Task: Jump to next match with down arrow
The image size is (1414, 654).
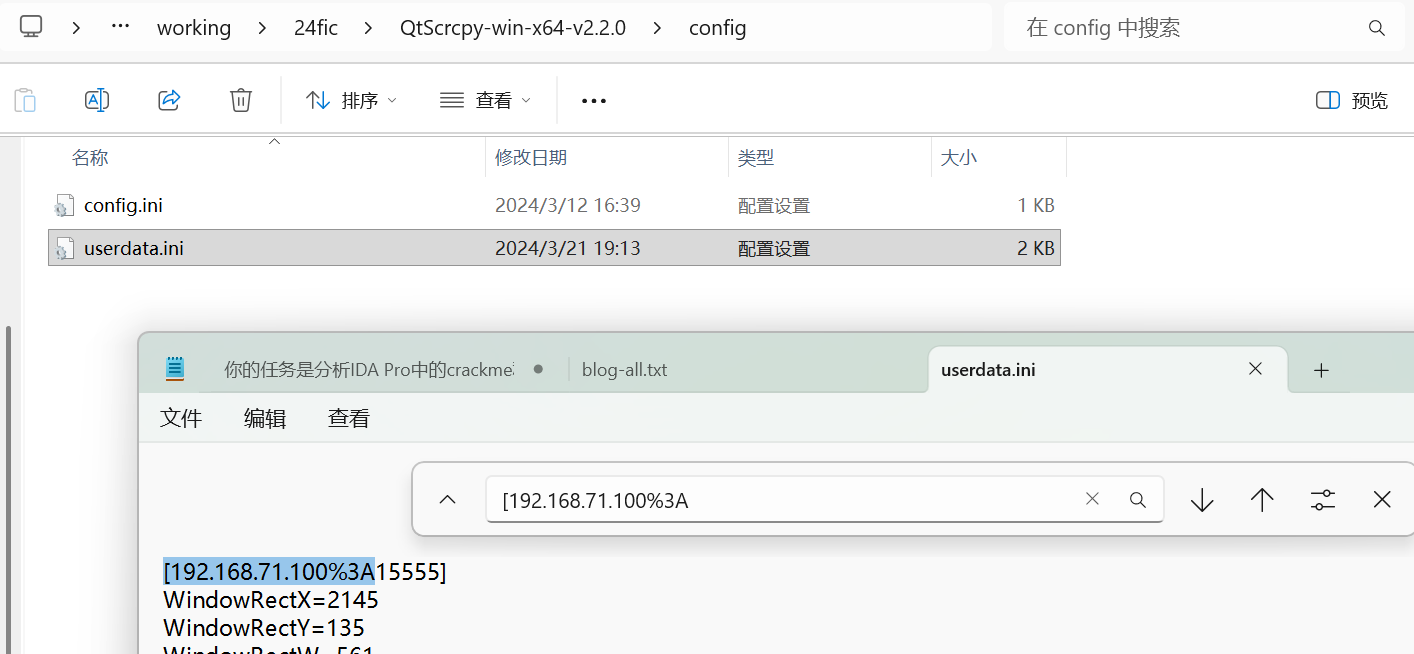Action: [x=1202, y=500]
